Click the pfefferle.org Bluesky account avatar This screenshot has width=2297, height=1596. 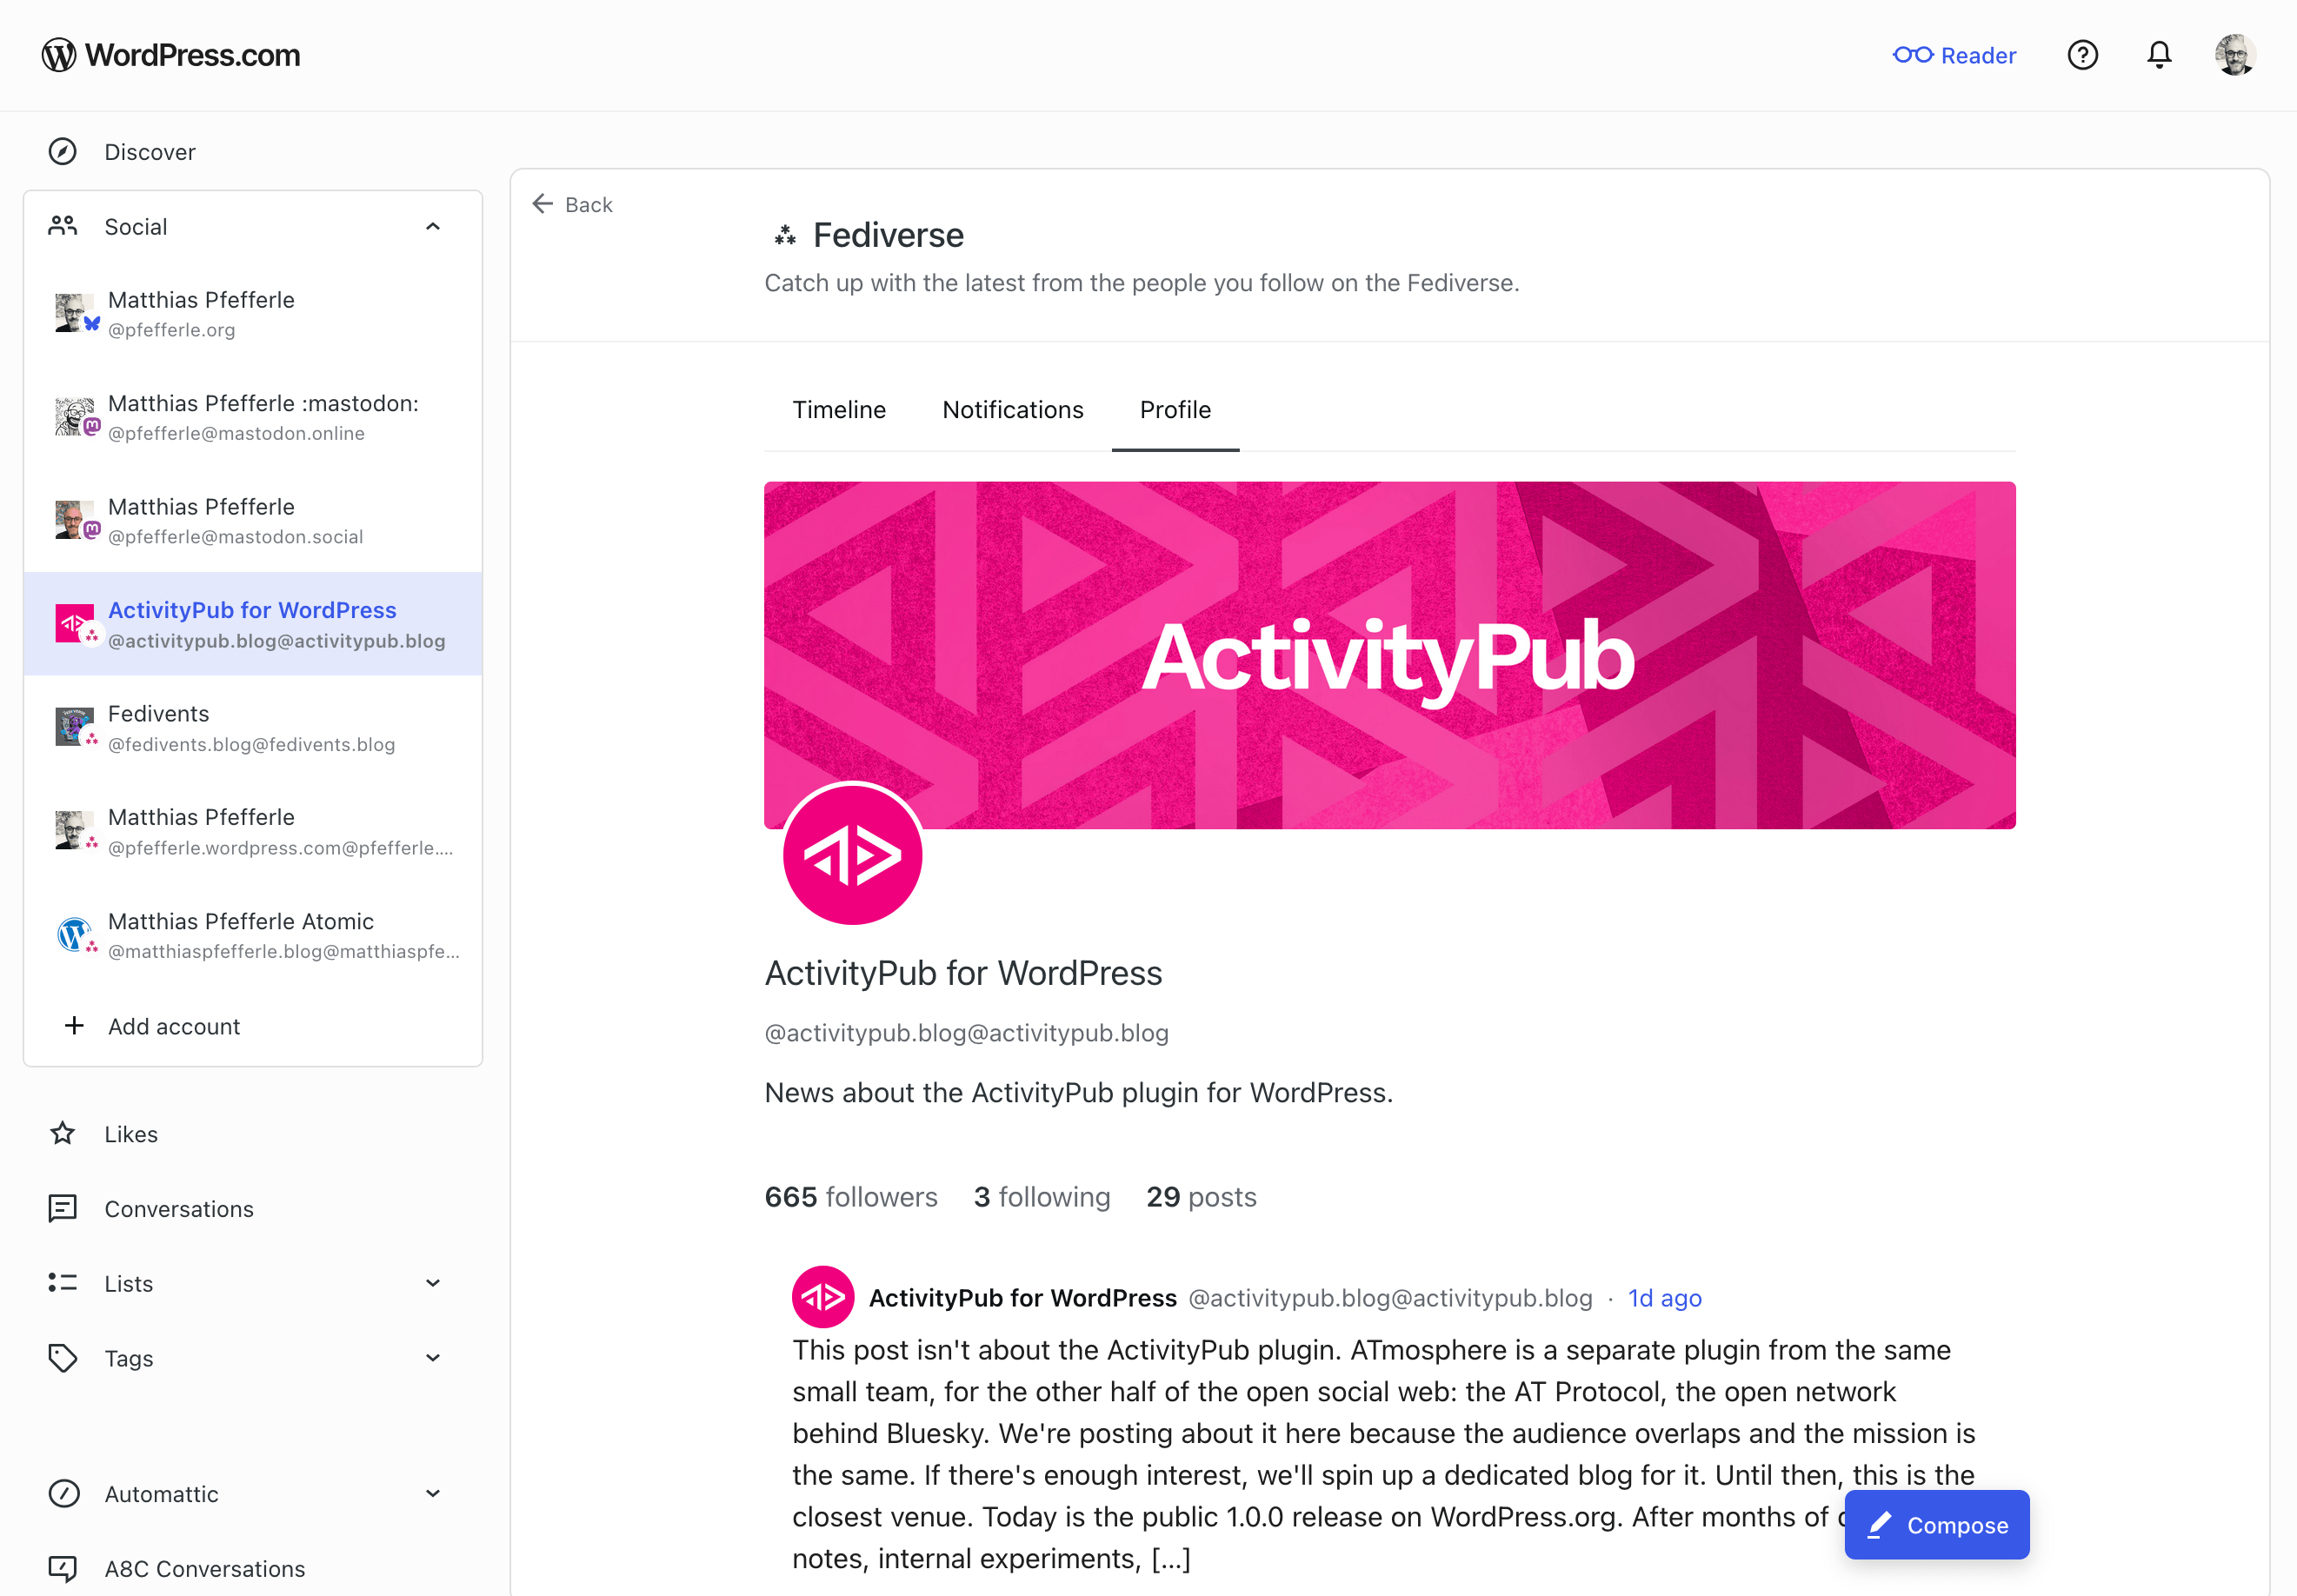point(75,313)
